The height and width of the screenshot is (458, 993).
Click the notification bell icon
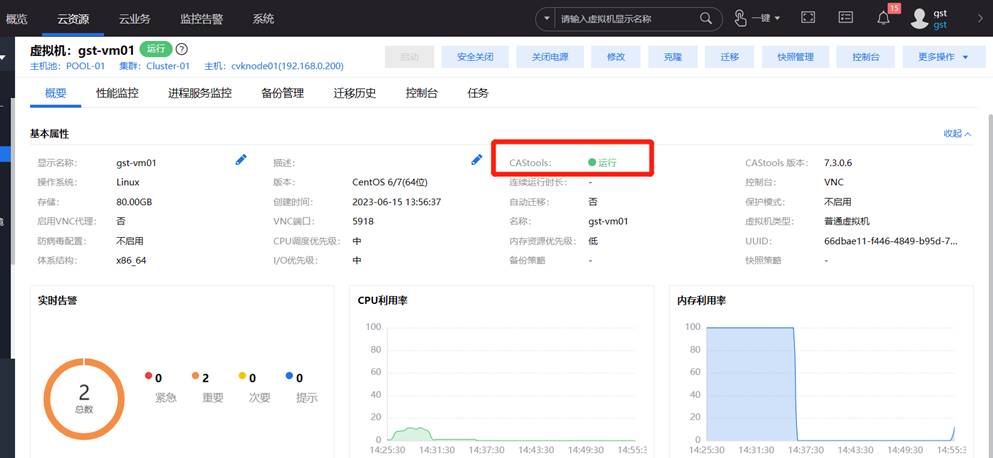click(883, 18)
